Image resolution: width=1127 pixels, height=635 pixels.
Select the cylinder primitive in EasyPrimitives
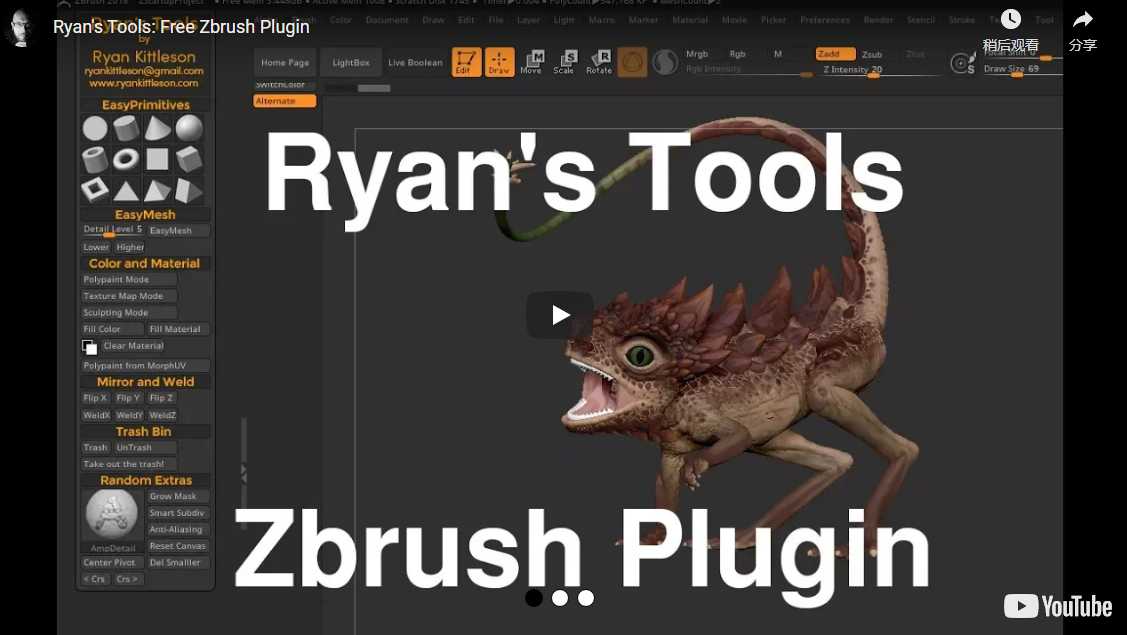[x=126, y=129]
